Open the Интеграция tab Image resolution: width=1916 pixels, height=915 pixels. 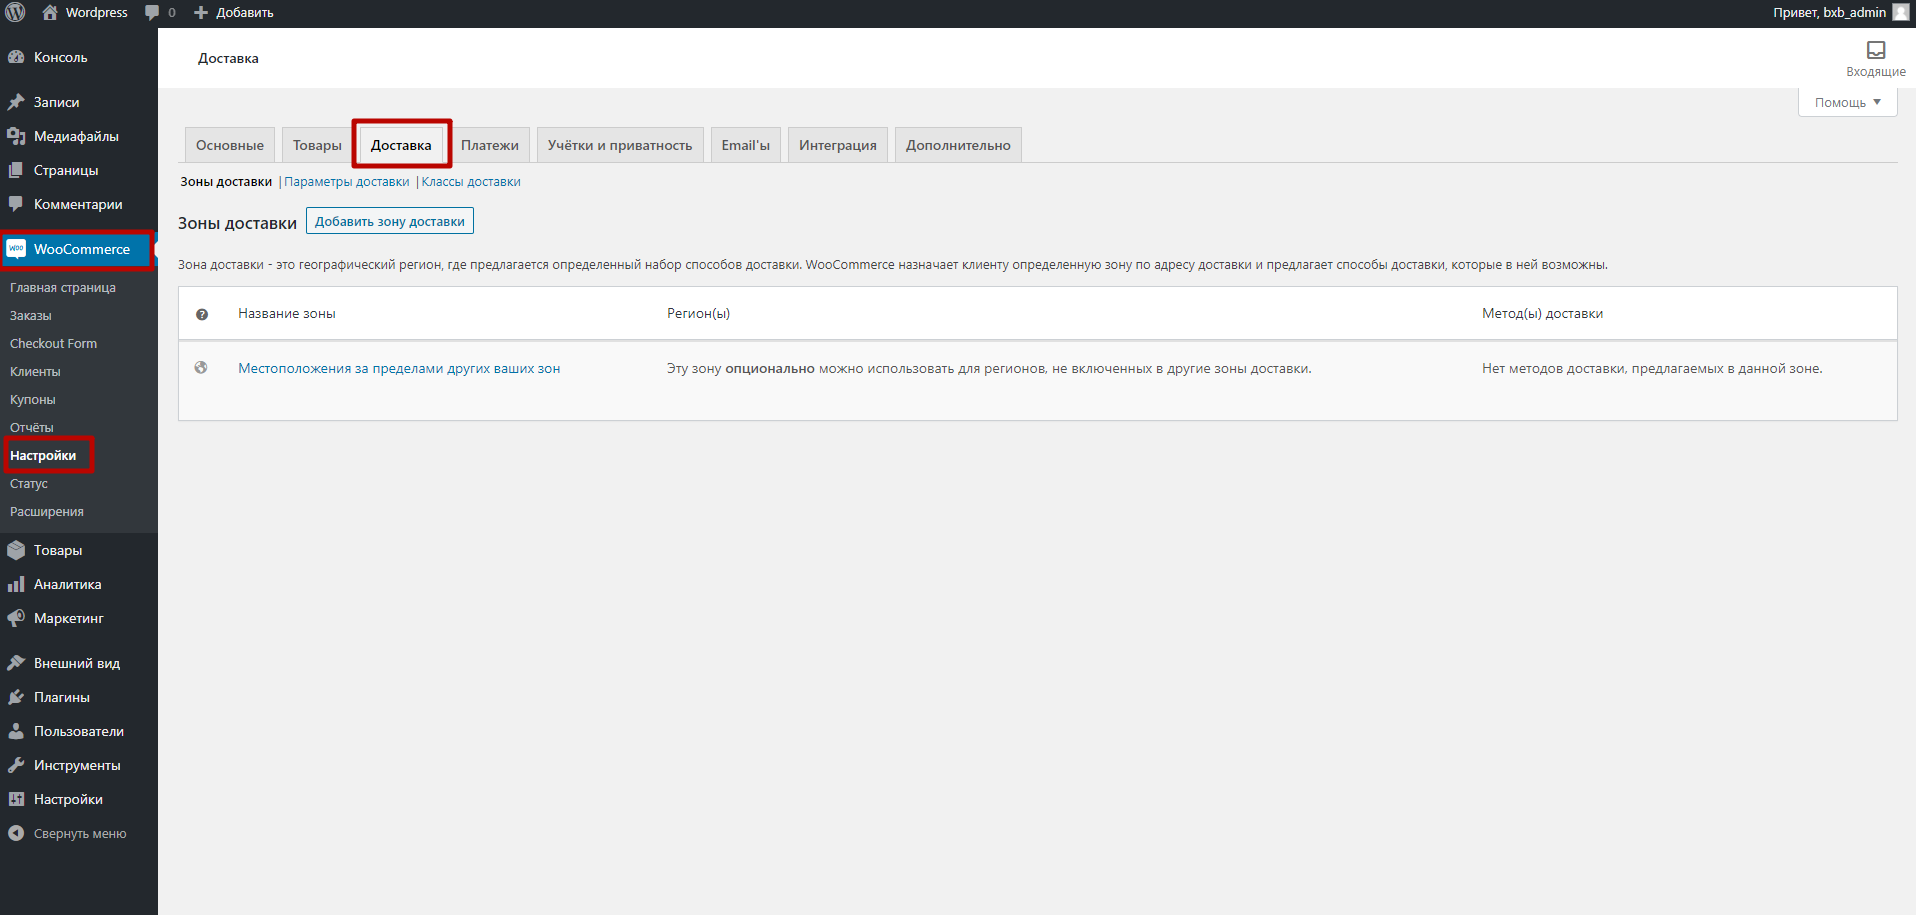(838, 145)
